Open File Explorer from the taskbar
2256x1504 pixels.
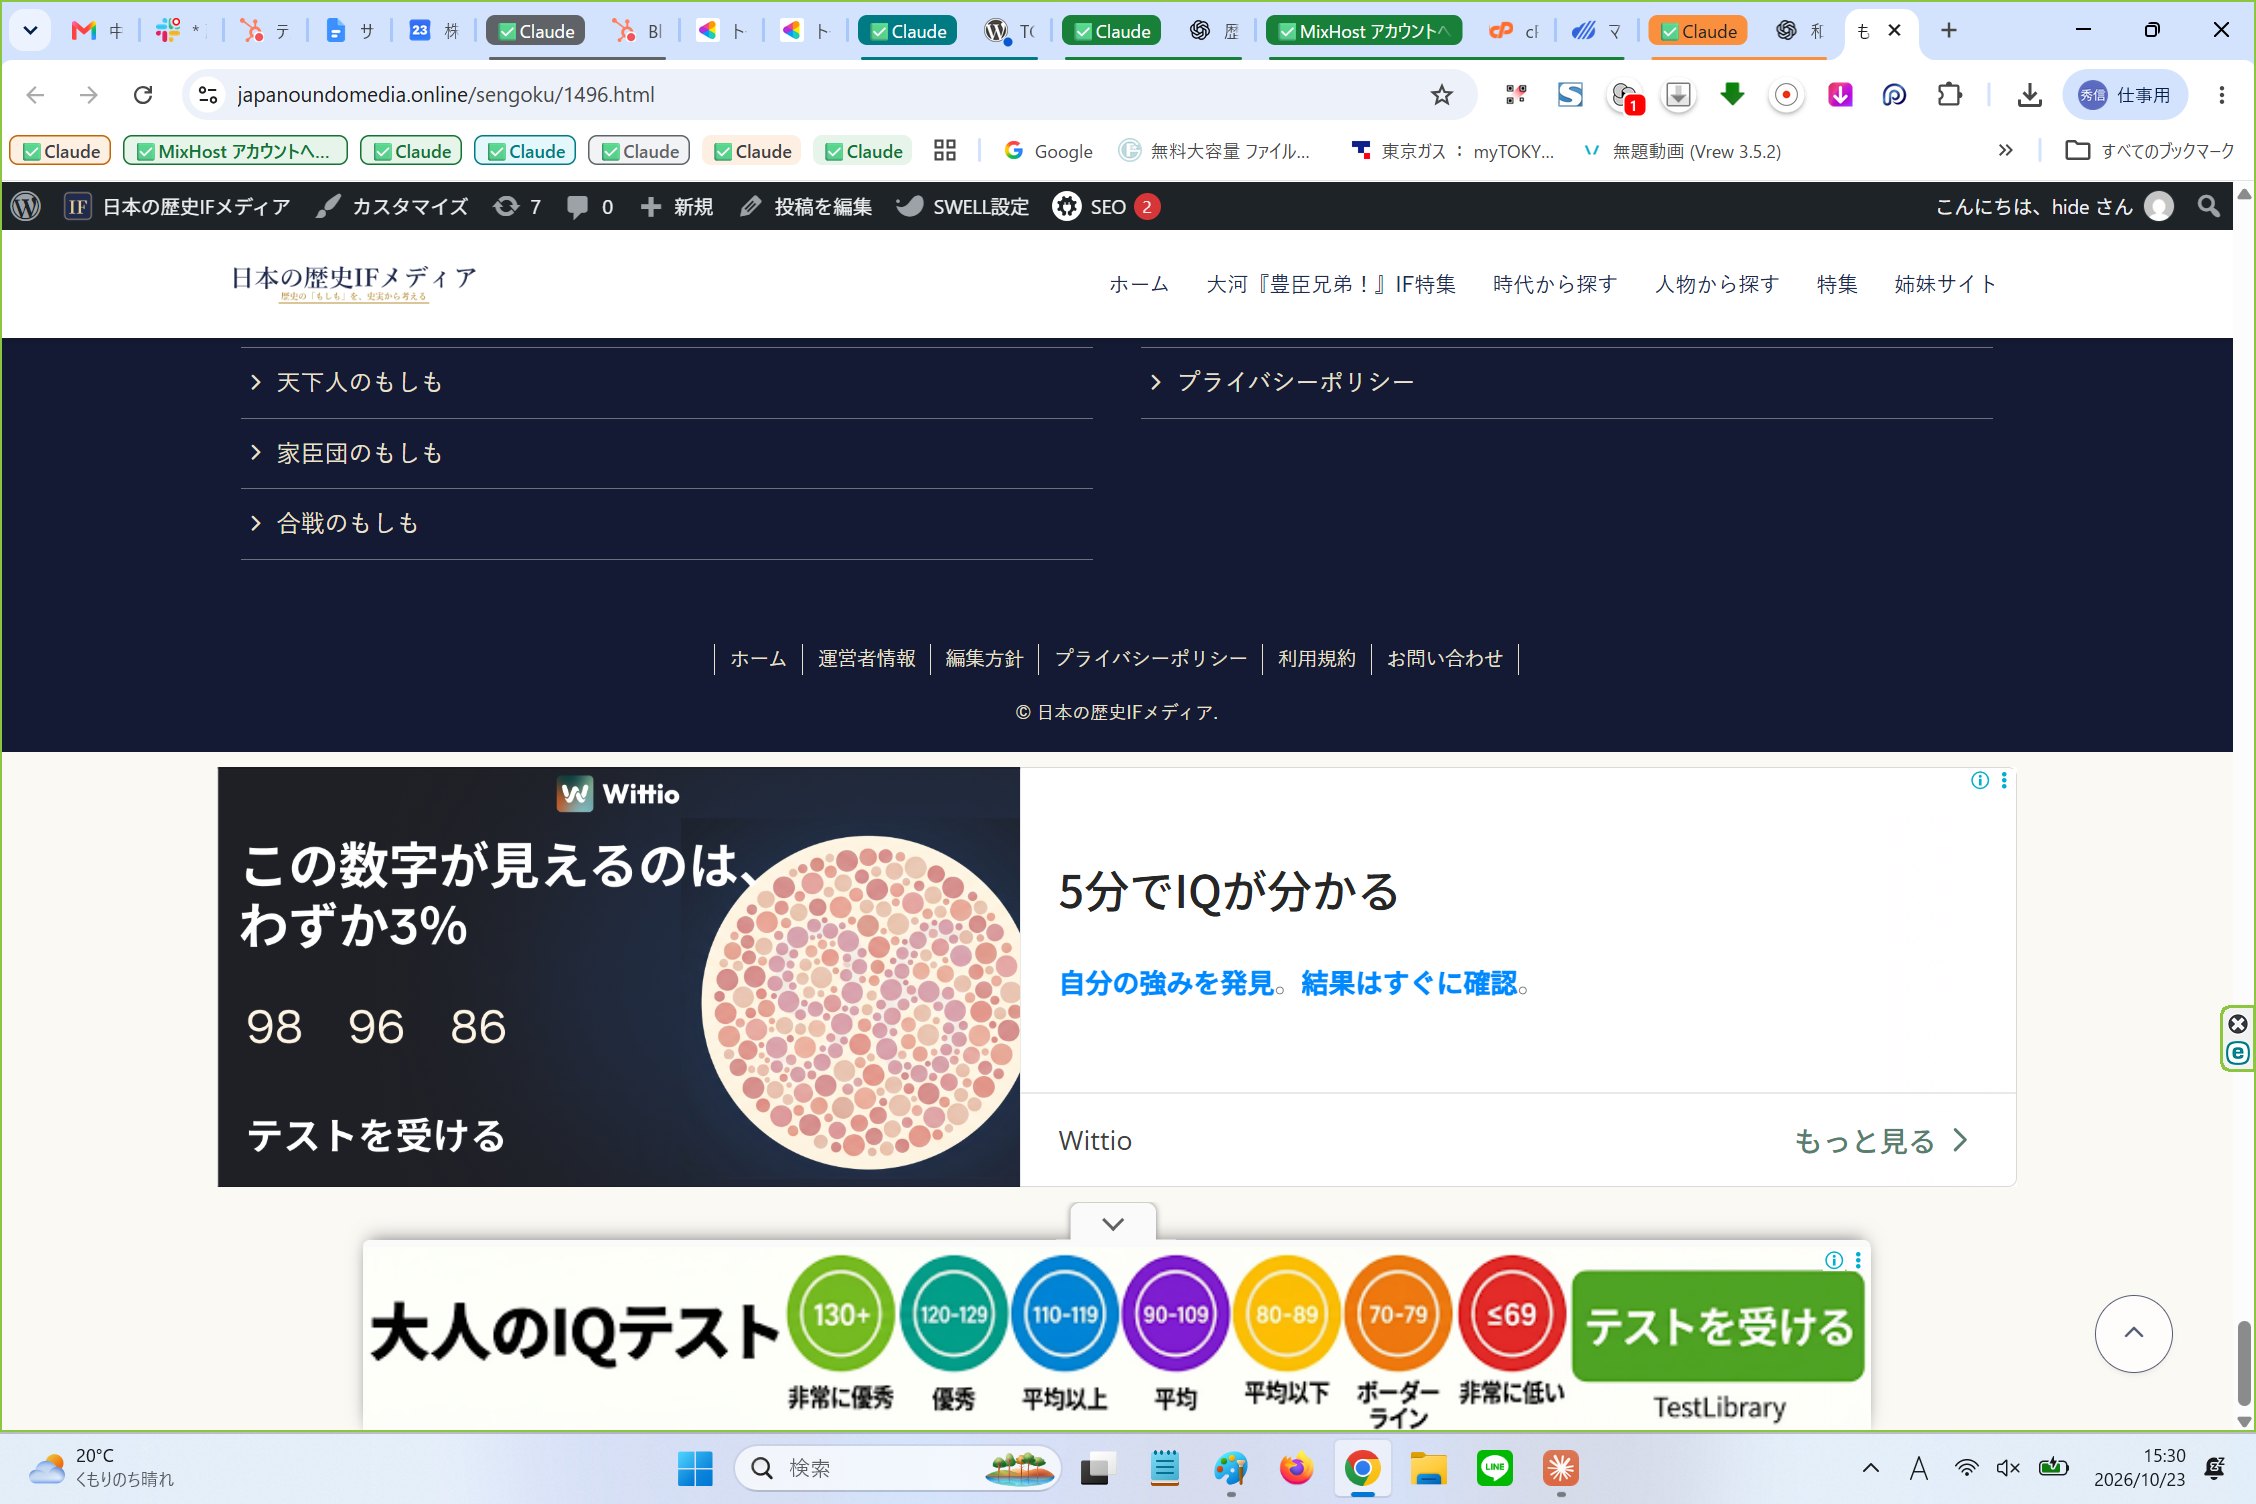tap(1428, 1468)
